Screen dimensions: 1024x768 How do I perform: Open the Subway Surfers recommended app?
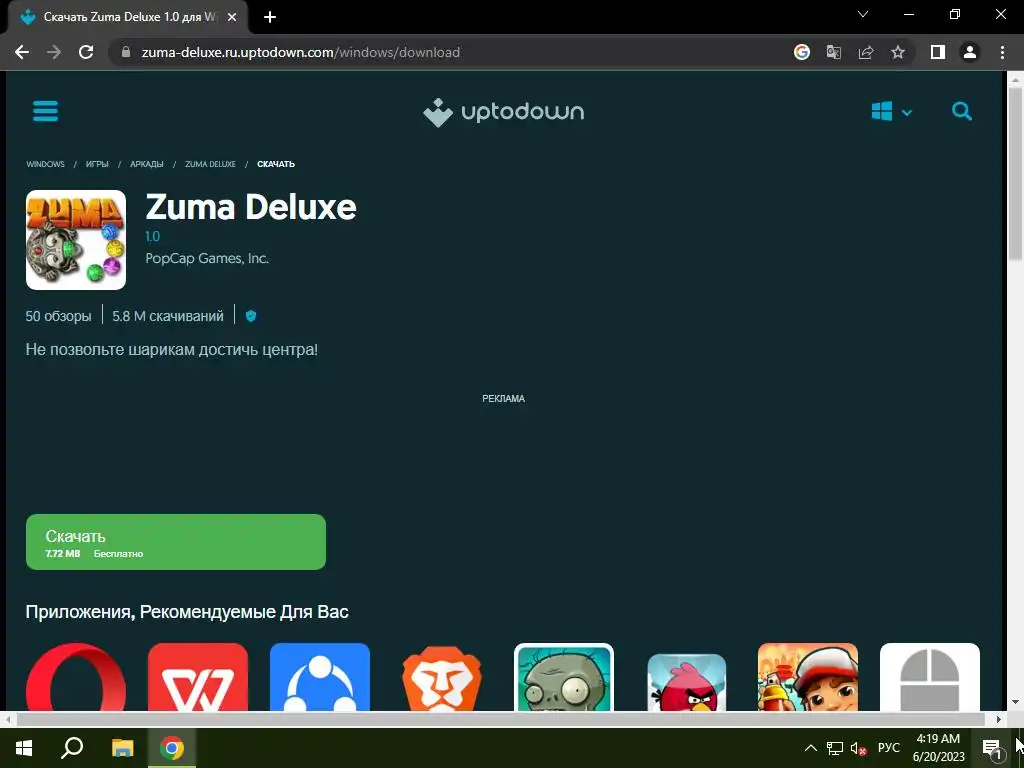808,677
